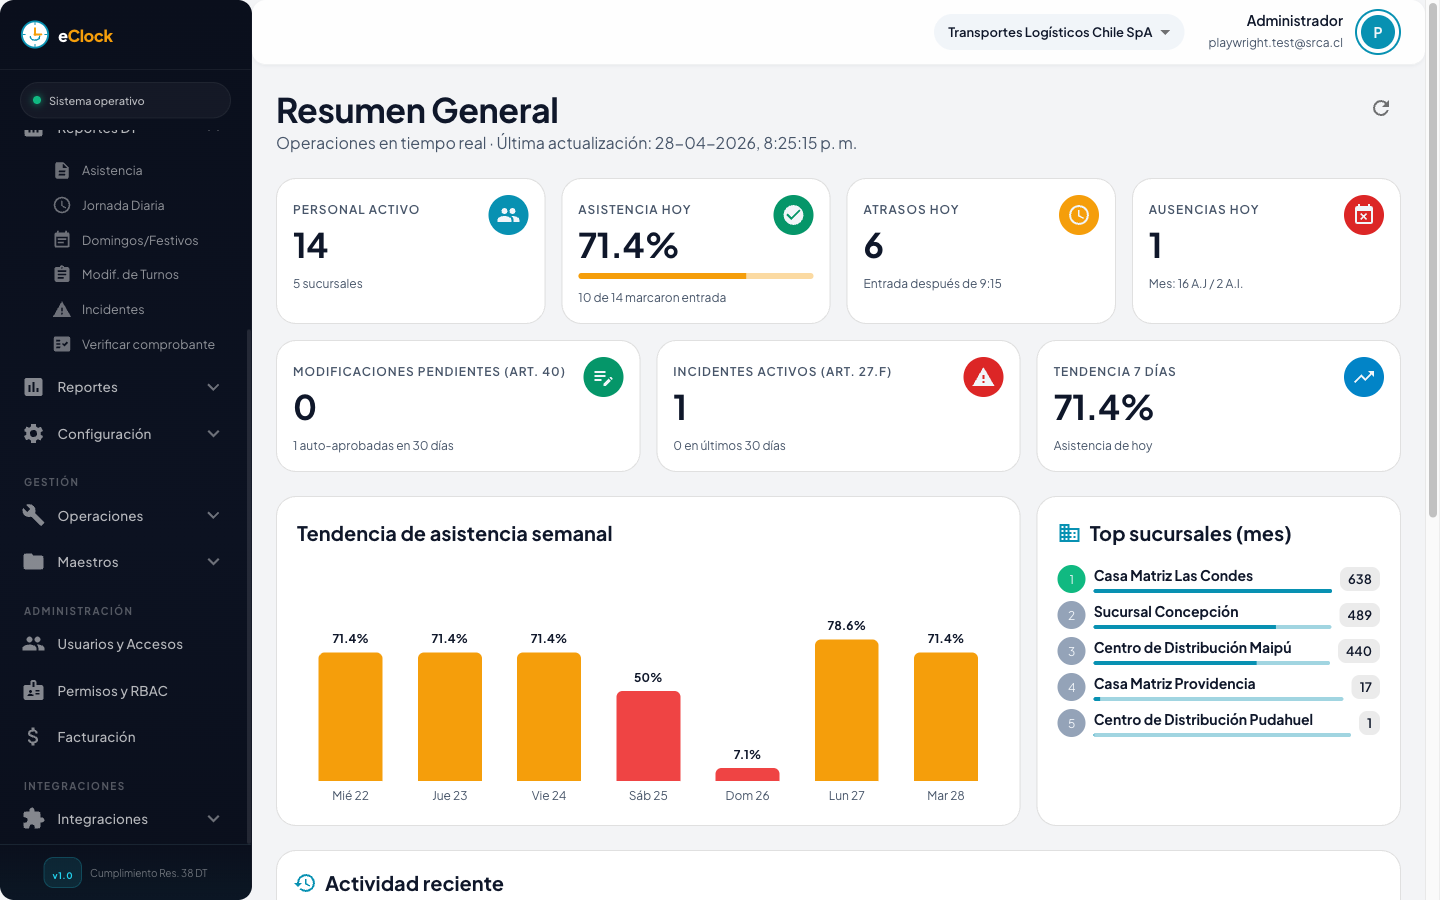Open Usuarios y Accesos
Screen dimensions: 1440x900
[120, 644]
